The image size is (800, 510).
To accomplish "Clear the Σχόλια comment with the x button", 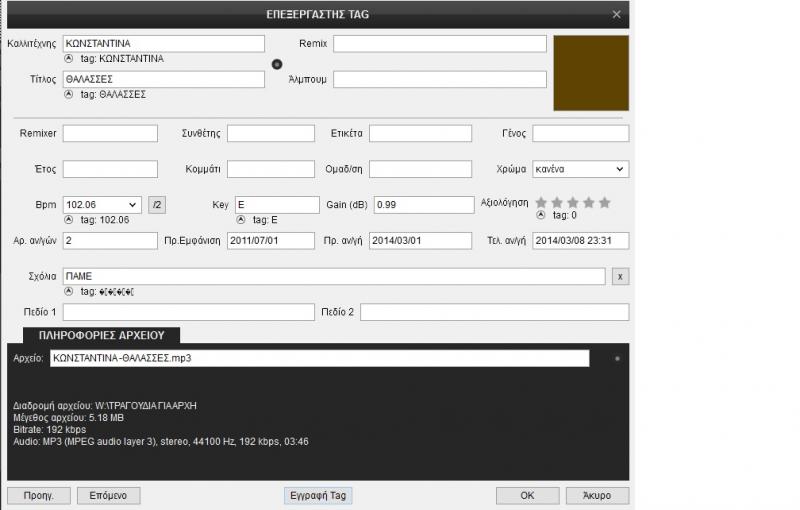I will [x=619, y=276].
